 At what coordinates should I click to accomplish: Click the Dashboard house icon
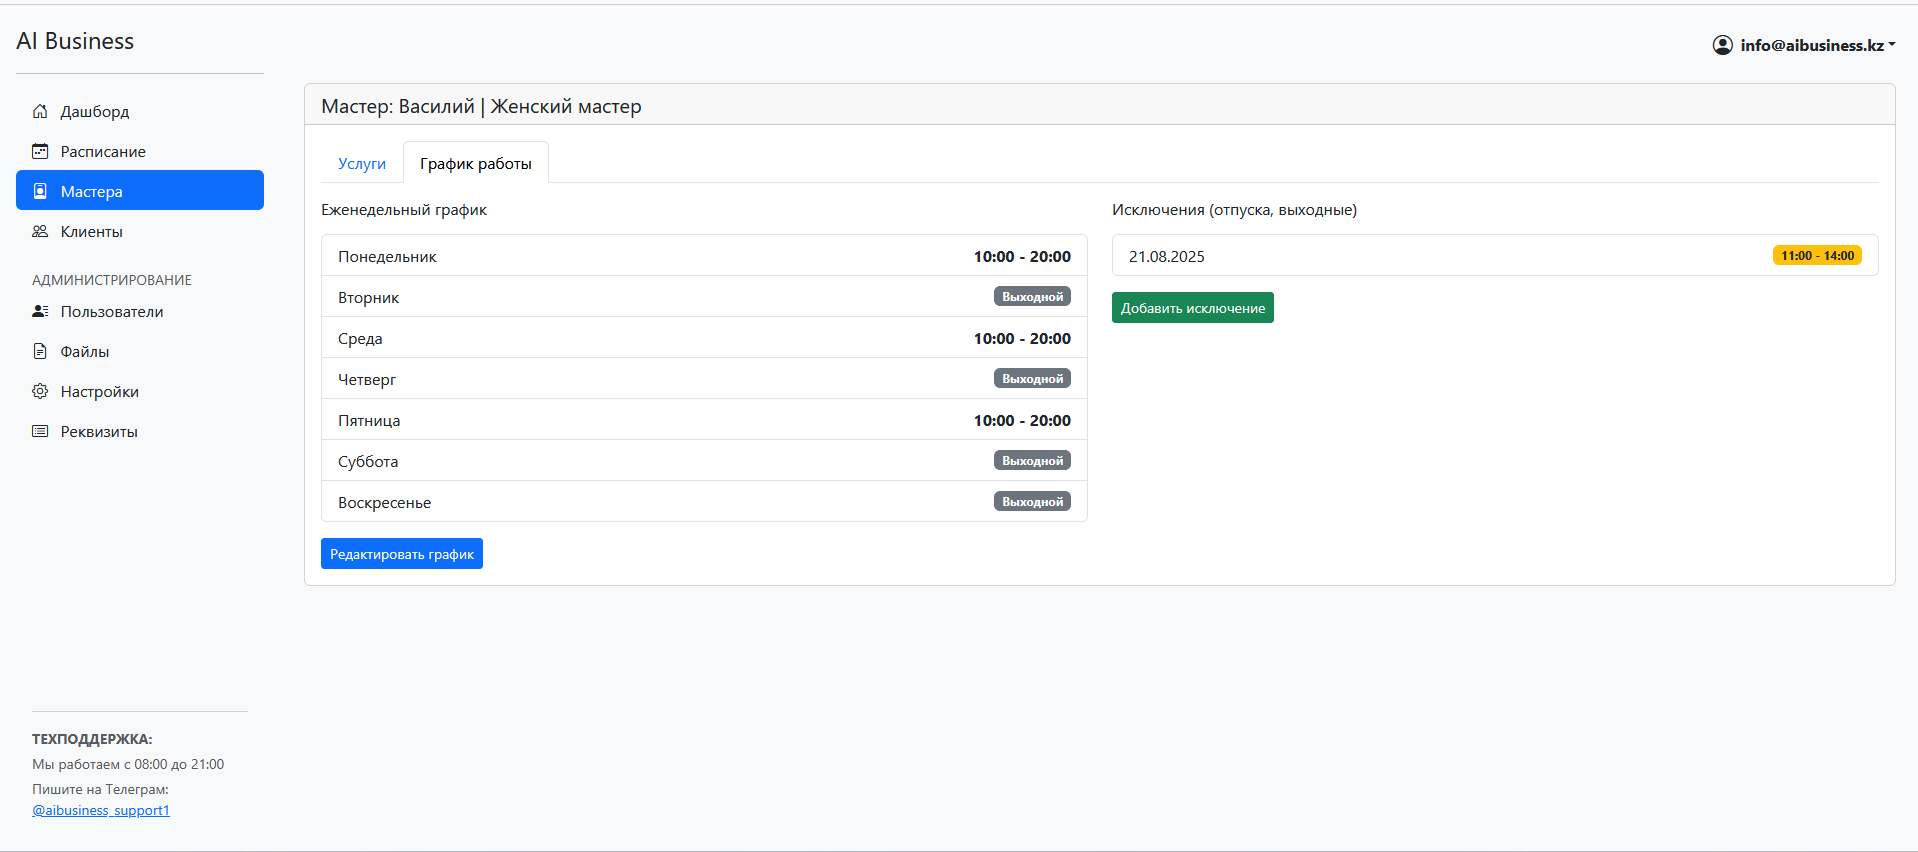point(40,111)
